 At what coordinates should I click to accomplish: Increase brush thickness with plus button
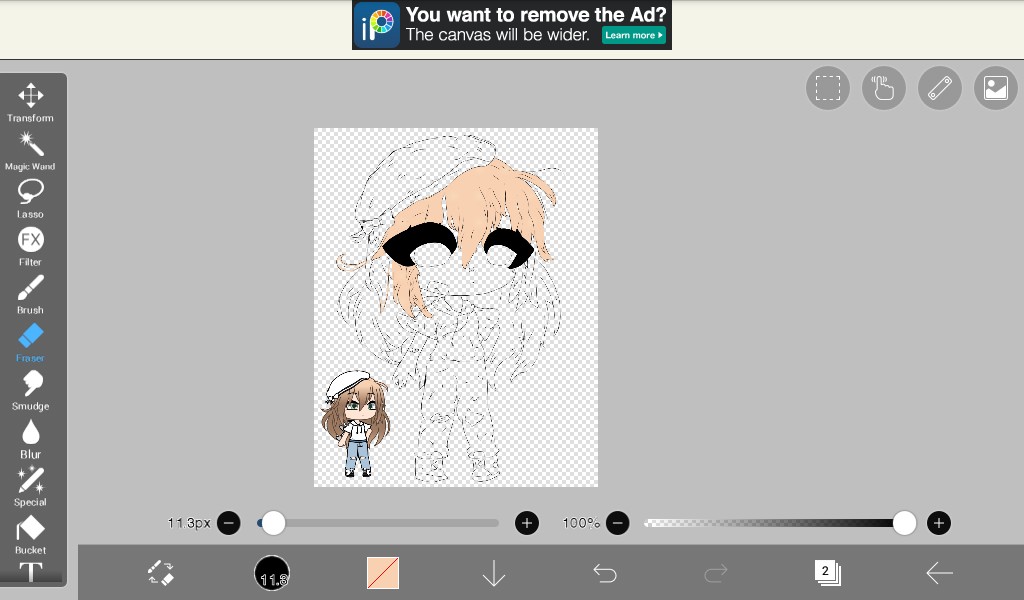tap(527, 523)
